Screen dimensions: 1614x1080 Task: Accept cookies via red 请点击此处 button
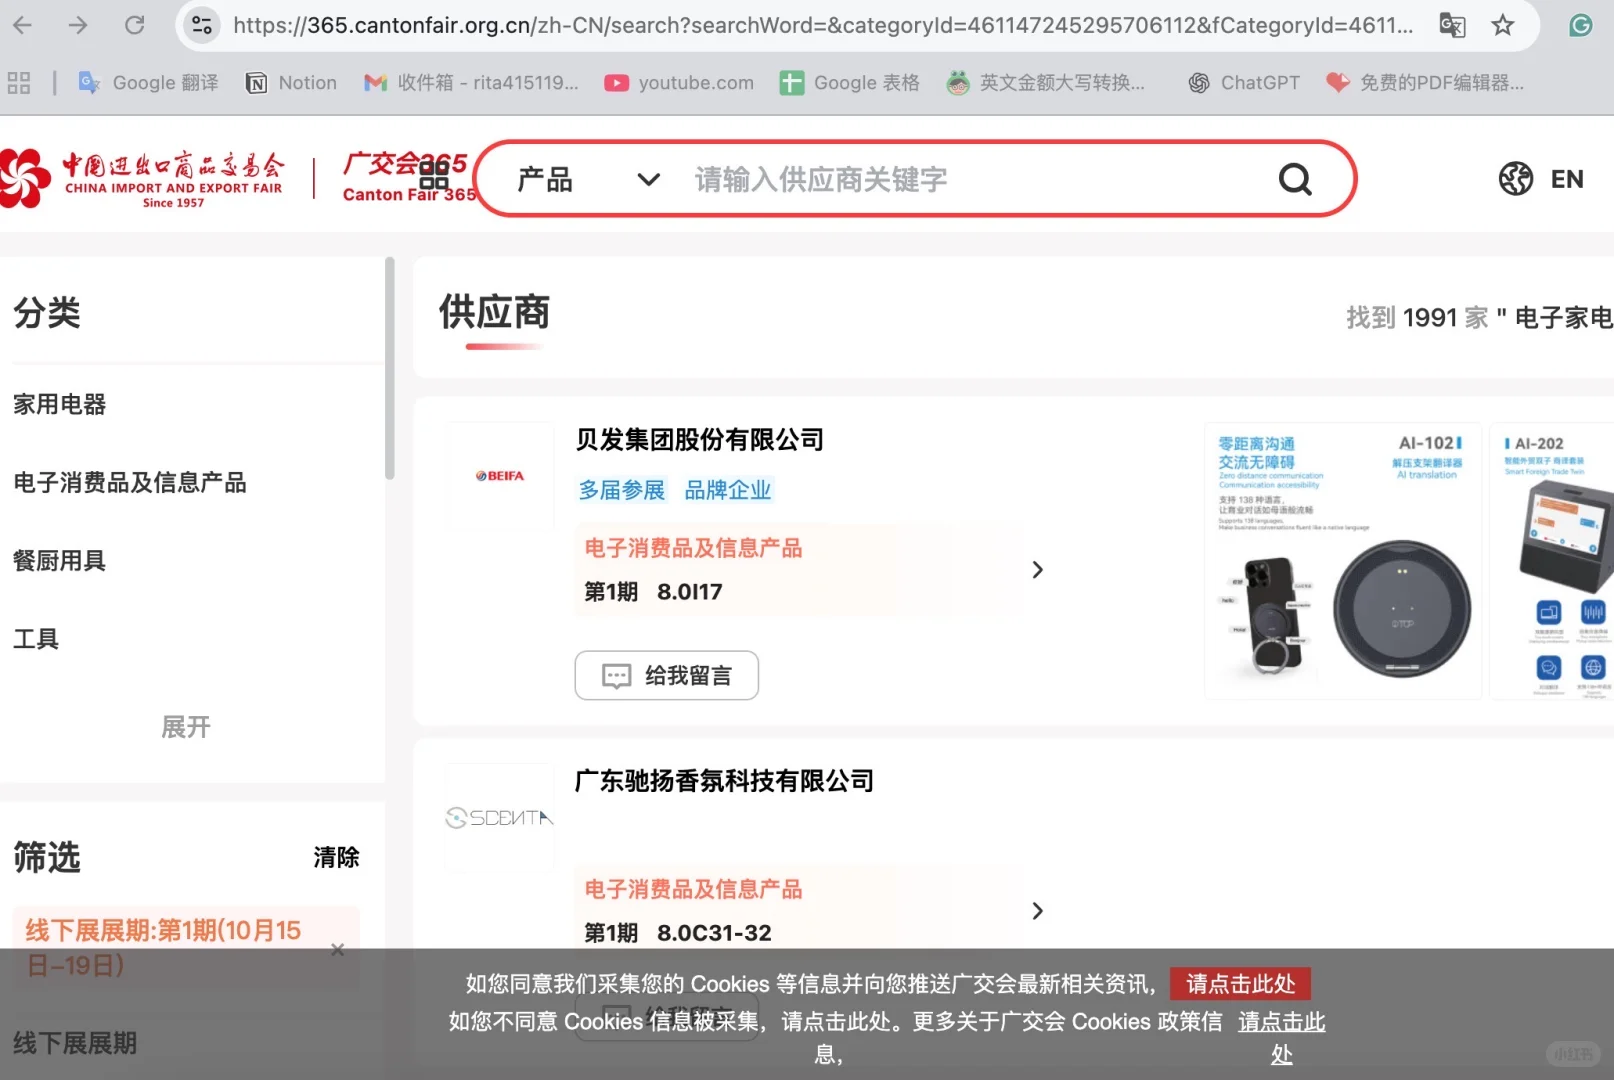(1240, 984)
